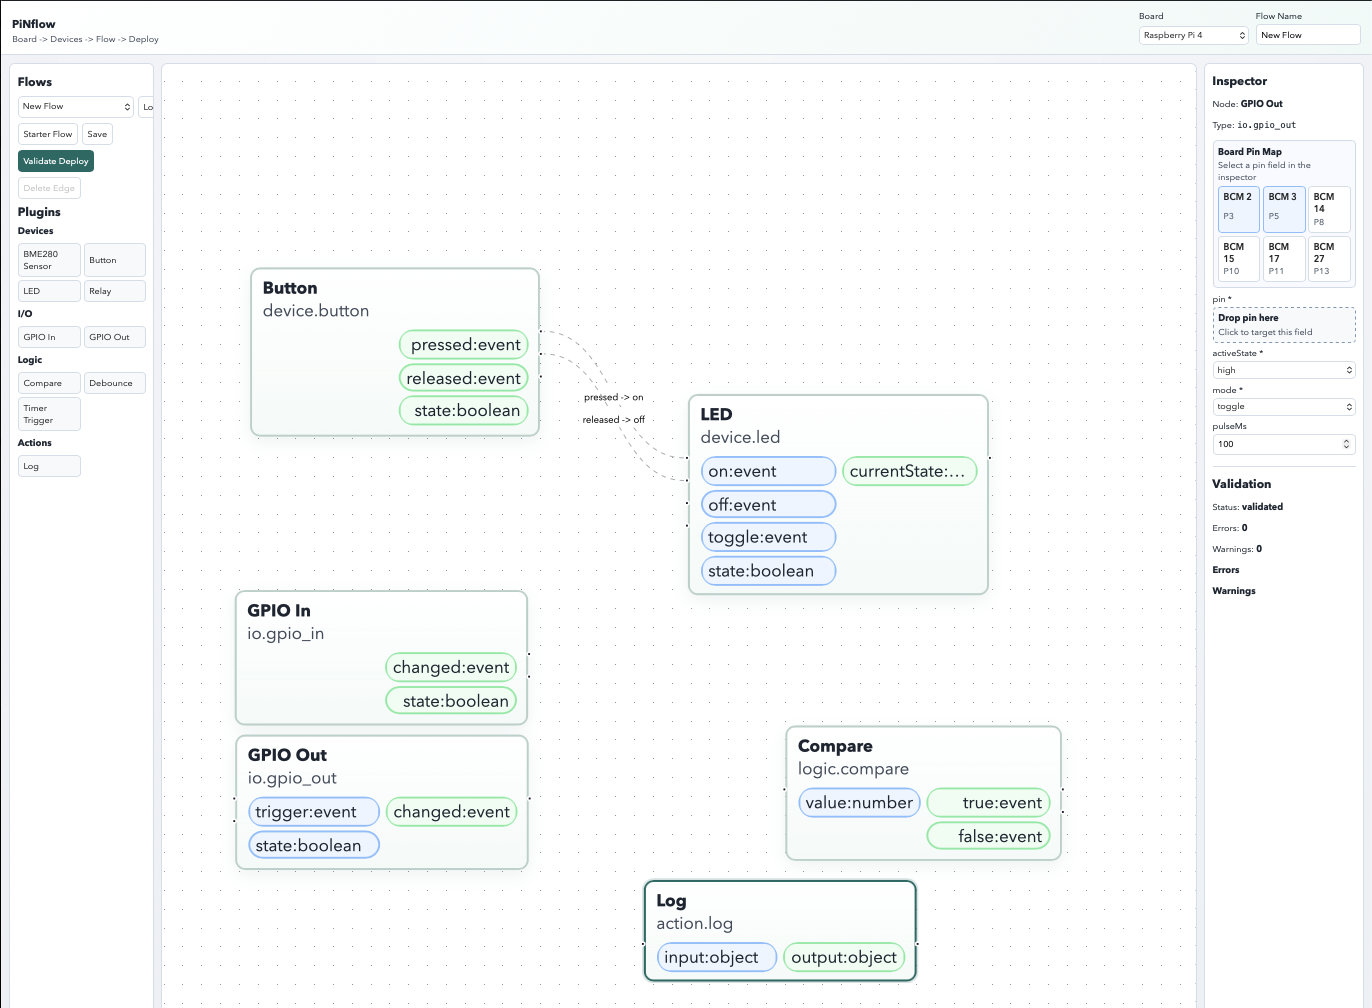Pick the Relay device from the Devices palette
This screenshot has height=1008, width=1372.
point(114,290)
